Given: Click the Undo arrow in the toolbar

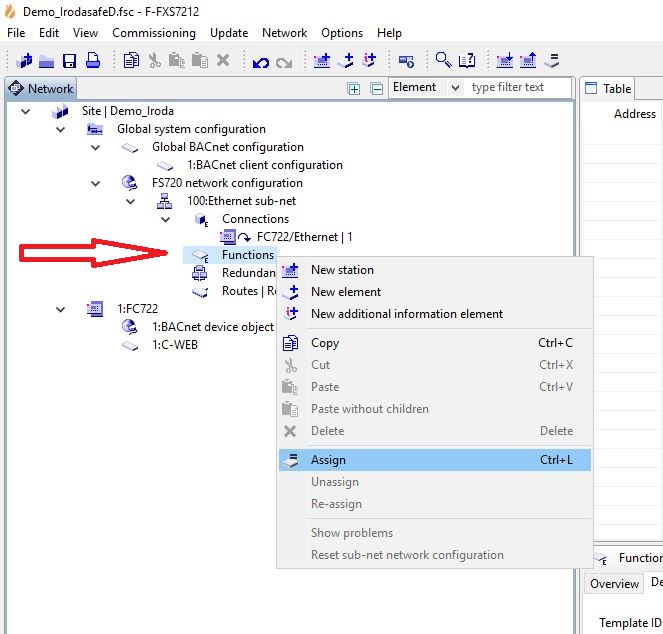Looking at the screenshot, I should 261,62.
